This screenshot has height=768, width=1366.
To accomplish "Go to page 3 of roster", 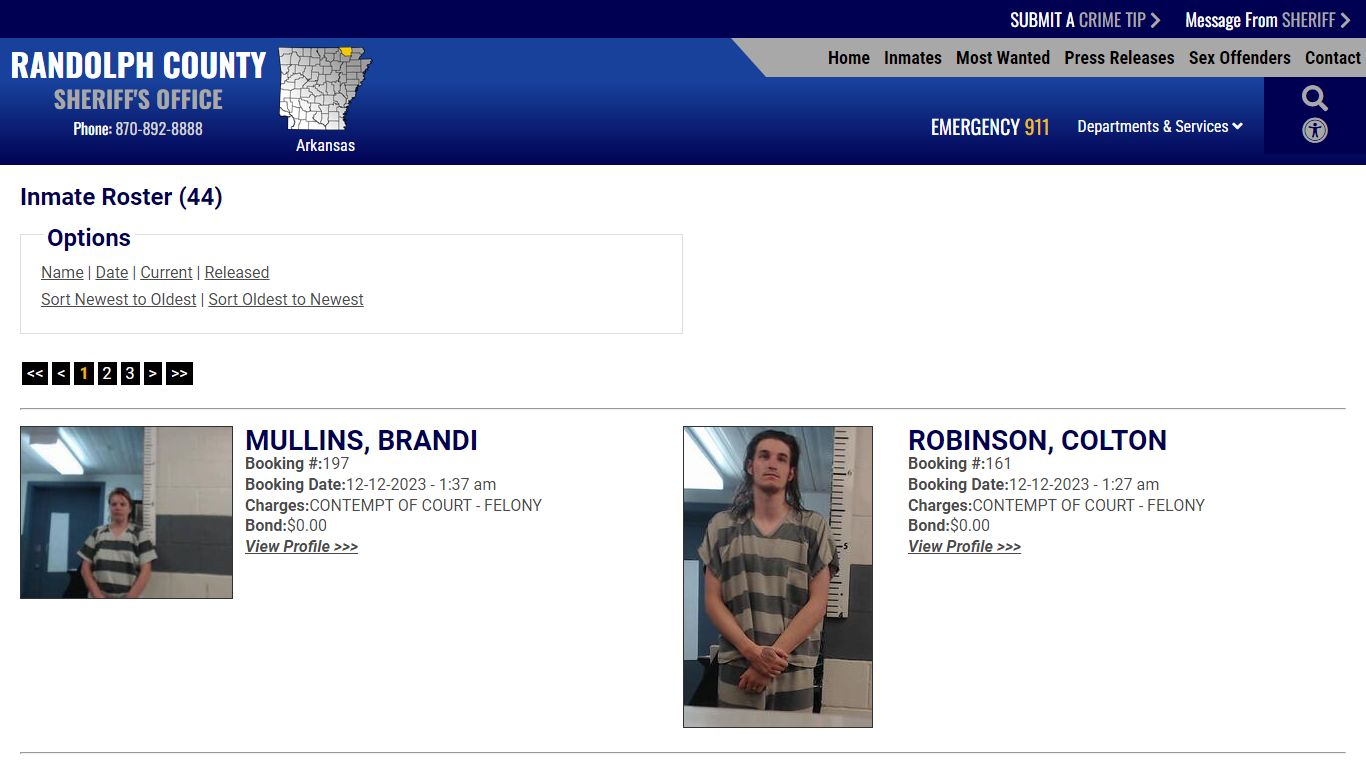I will [x=130, y=373].
